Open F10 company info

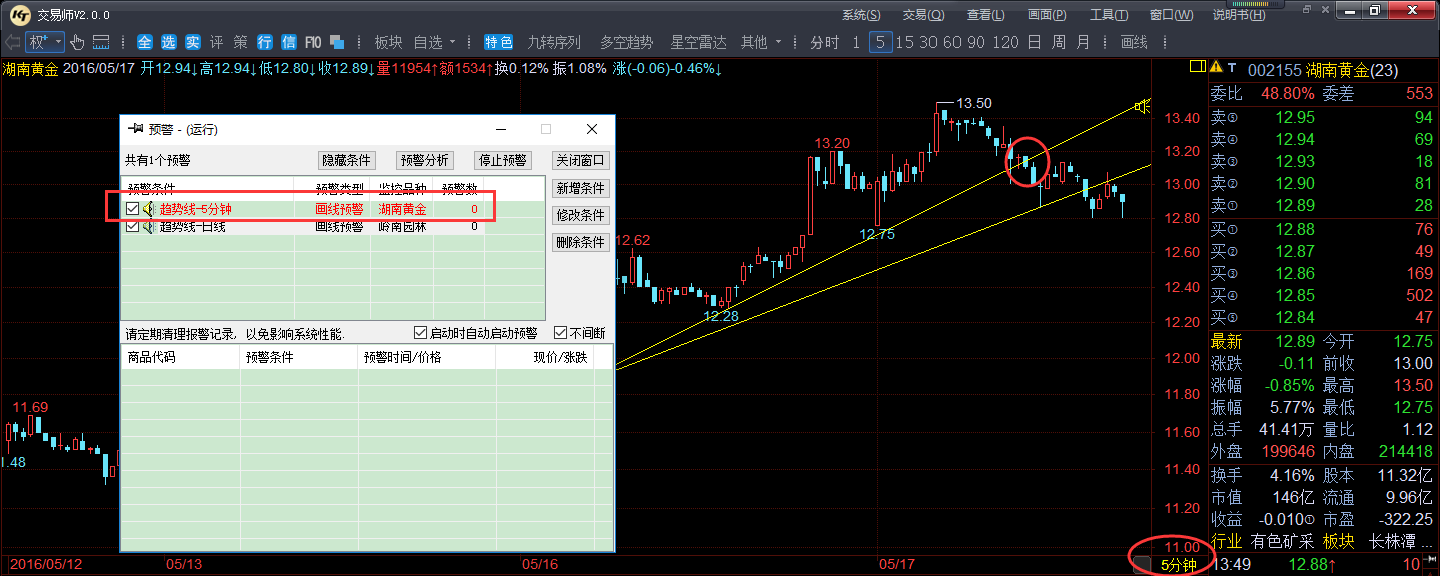point(313,42)
